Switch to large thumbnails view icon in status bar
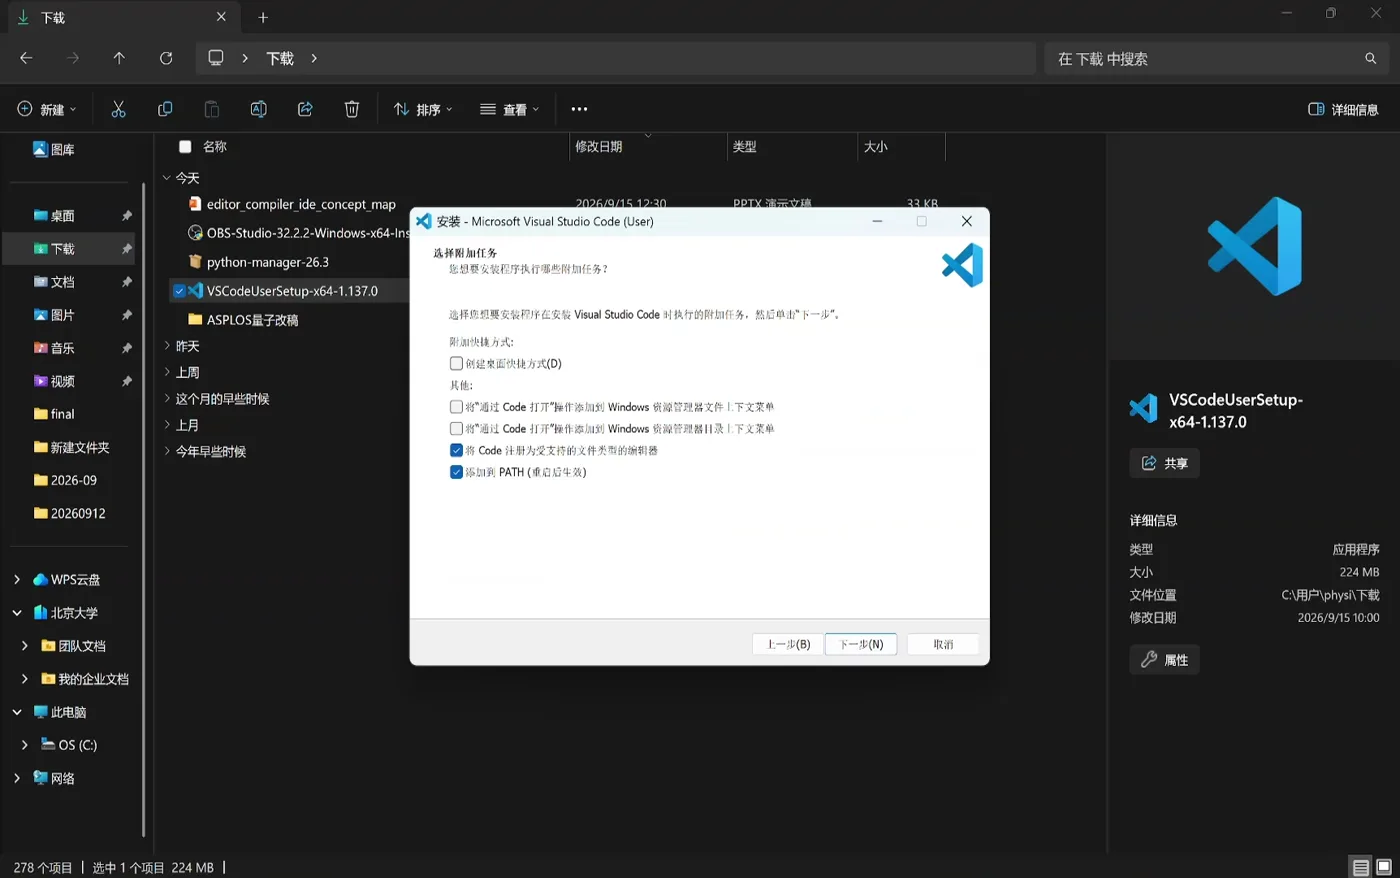The height and width of the screenshot is (878, 1400). point(1384,867)
